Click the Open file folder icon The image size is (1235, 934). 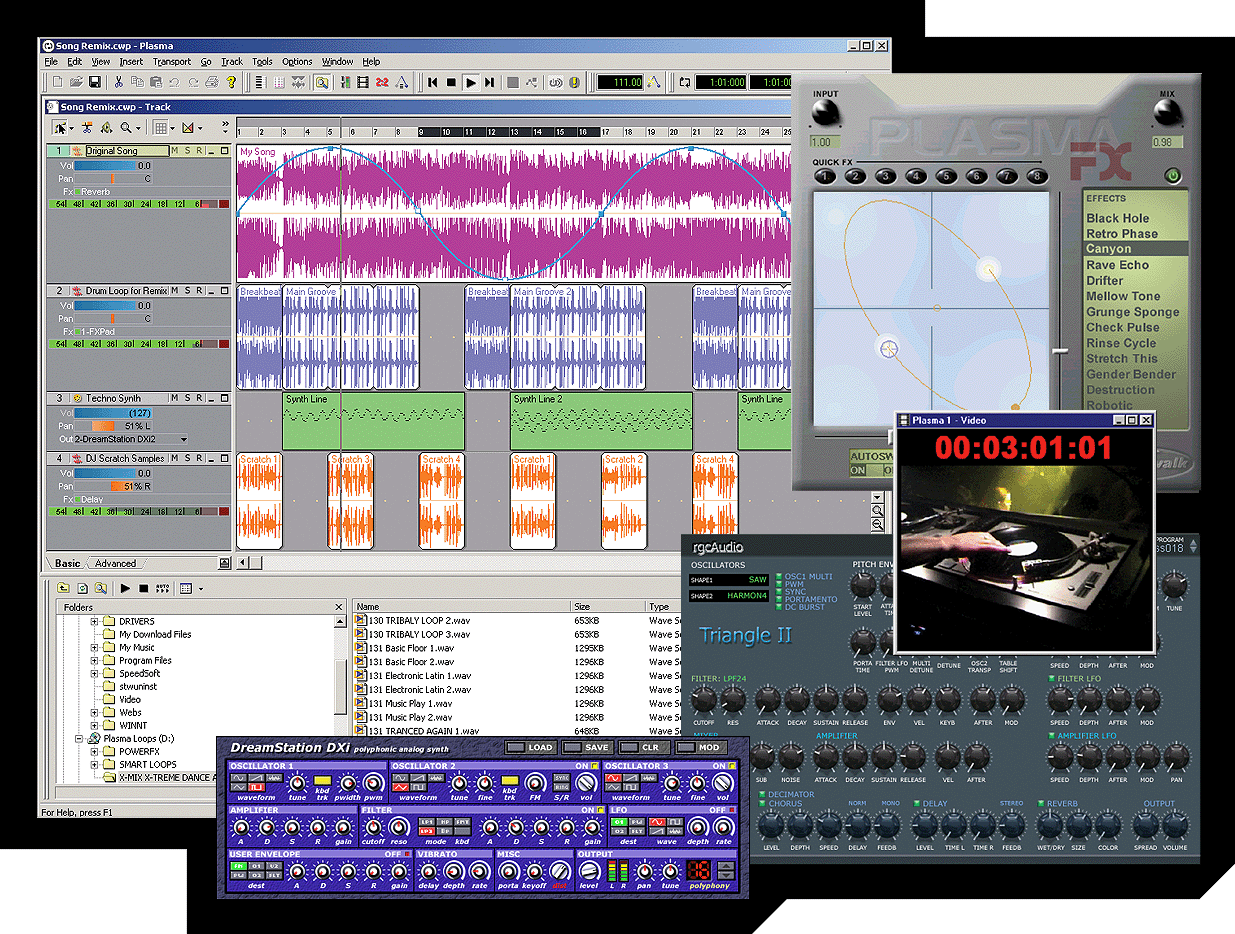click(77, 83)
